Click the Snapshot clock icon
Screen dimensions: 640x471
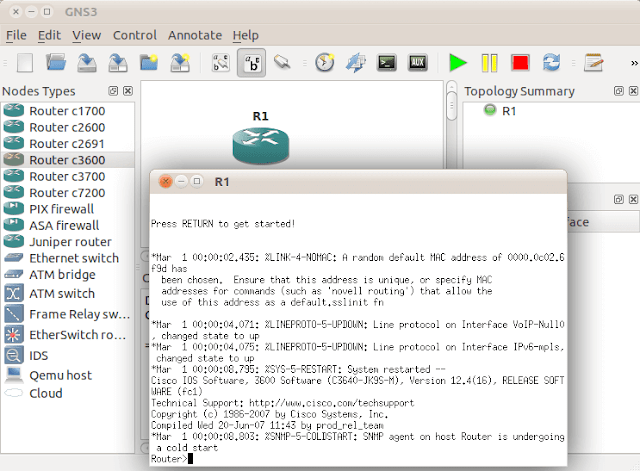tap(324, 62)
